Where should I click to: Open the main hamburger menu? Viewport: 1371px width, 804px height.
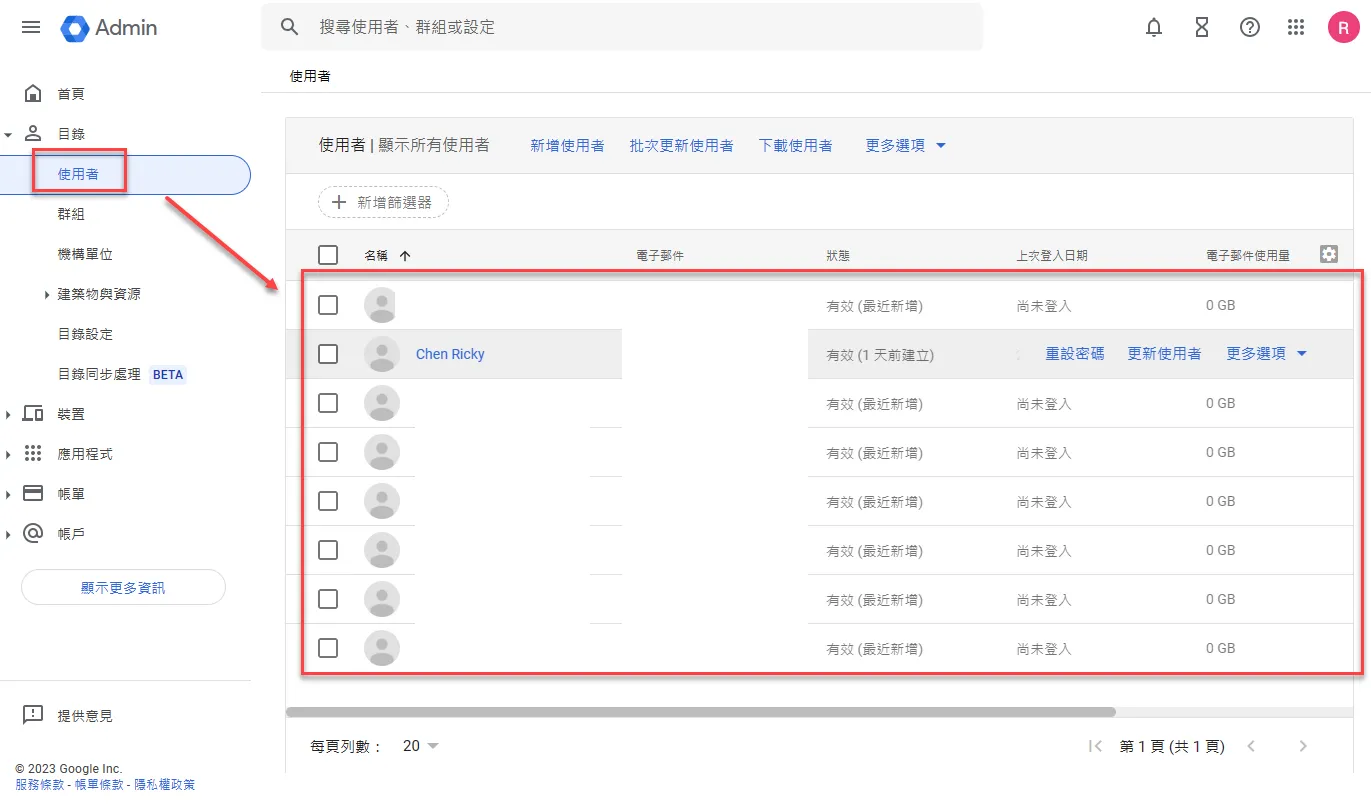[x=31, y=27]
